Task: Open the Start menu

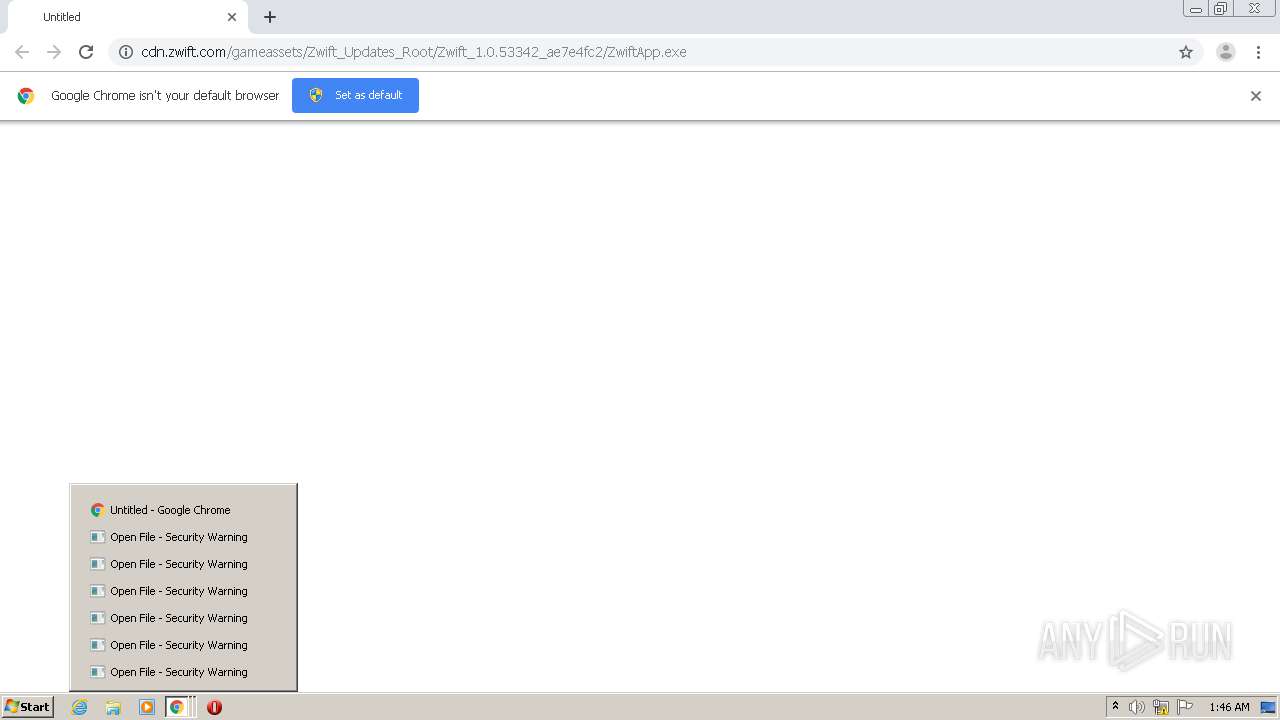Action: click(28, 707)
